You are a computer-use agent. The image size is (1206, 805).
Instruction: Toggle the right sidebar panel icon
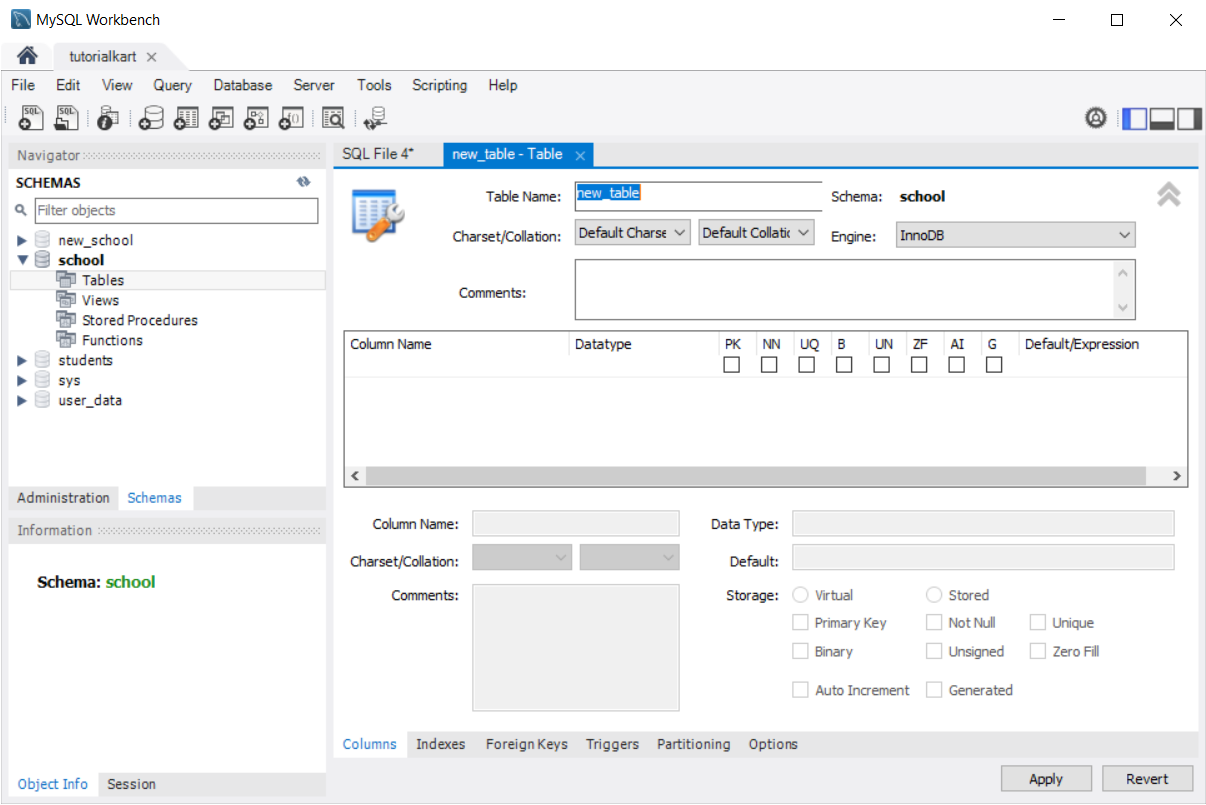tap(1189, 118)
